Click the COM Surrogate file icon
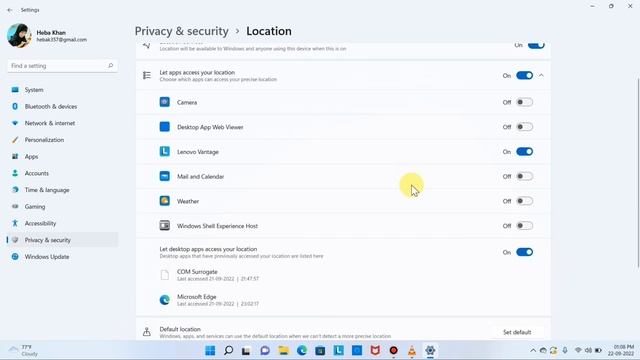This screenshot has width=640, height=360. click(x=164, y=275)
